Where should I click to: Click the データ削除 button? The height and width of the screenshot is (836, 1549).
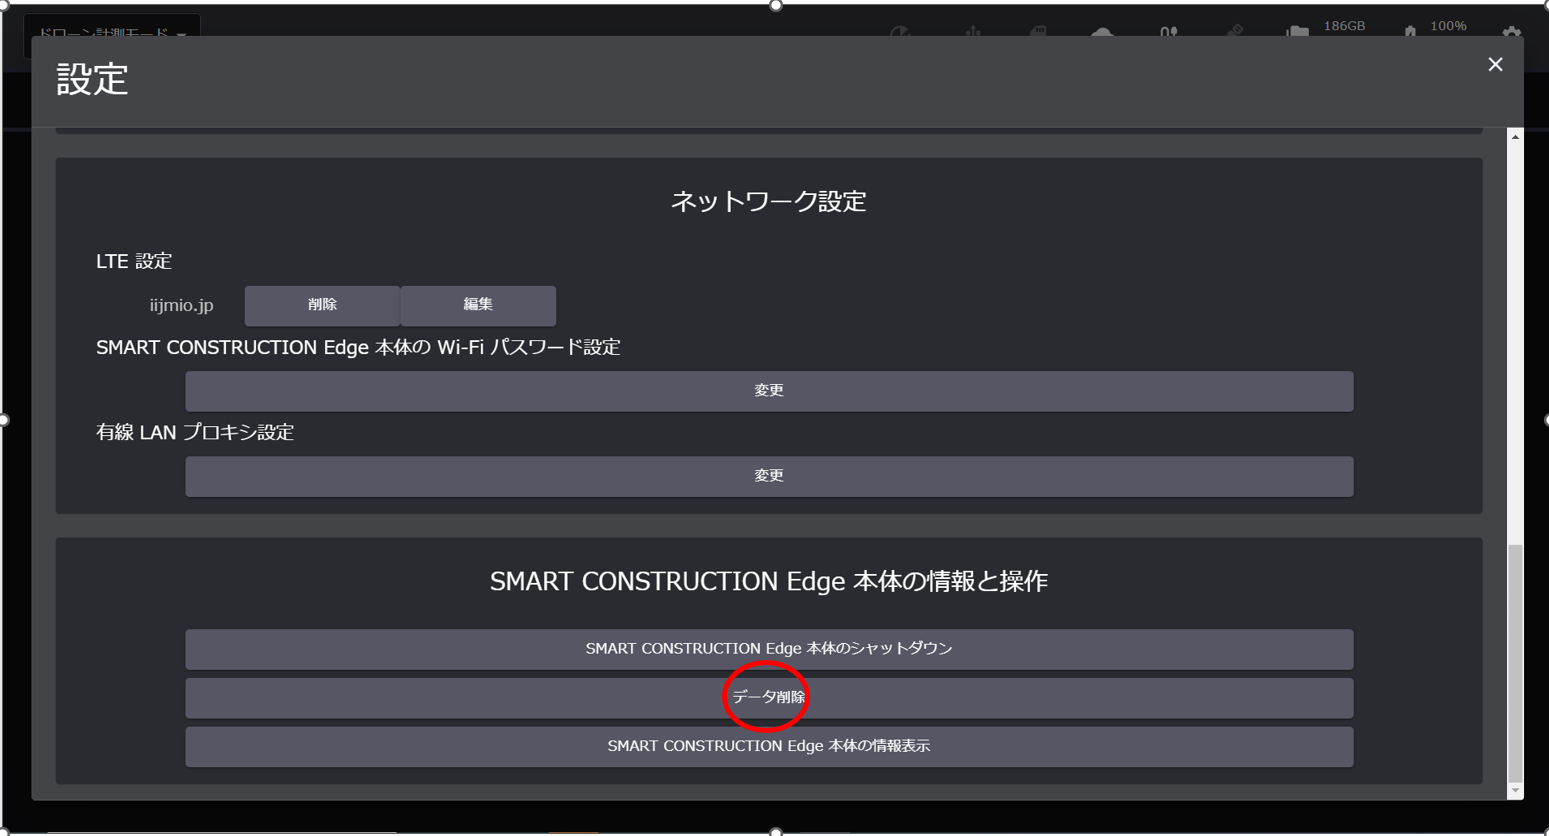tap(769, 698)
